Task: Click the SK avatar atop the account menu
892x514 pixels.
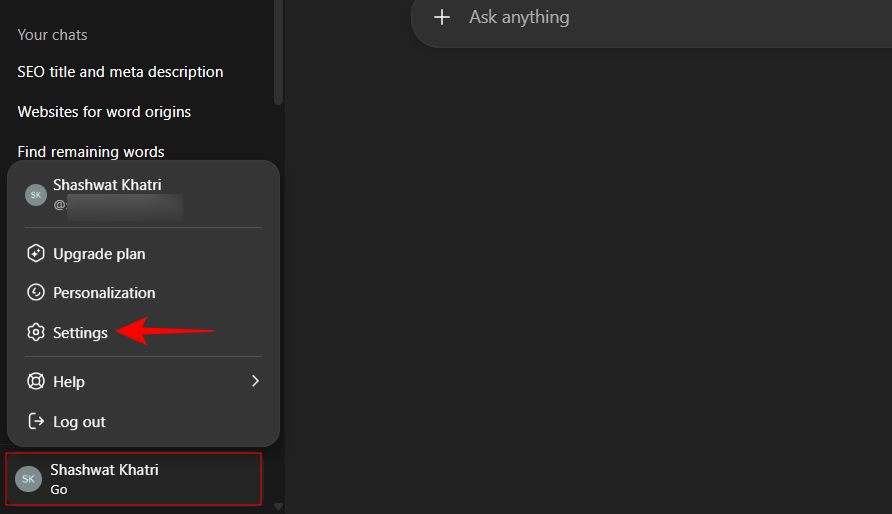Action: (x=36, y=194)
